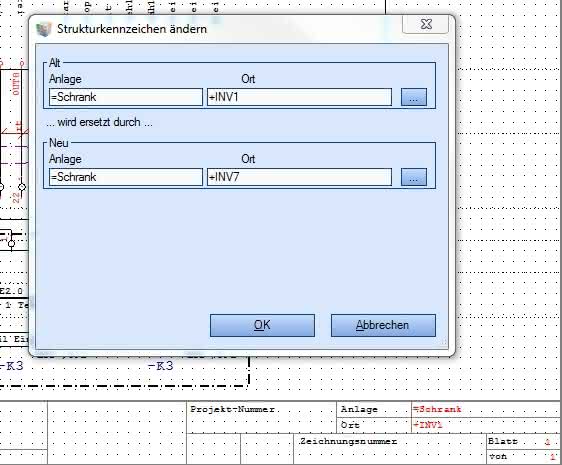This screenshot has height=465, width=562.
Task: Select the '... wird ersetzt durch ...' text
Action: click(x=99, y=122)
